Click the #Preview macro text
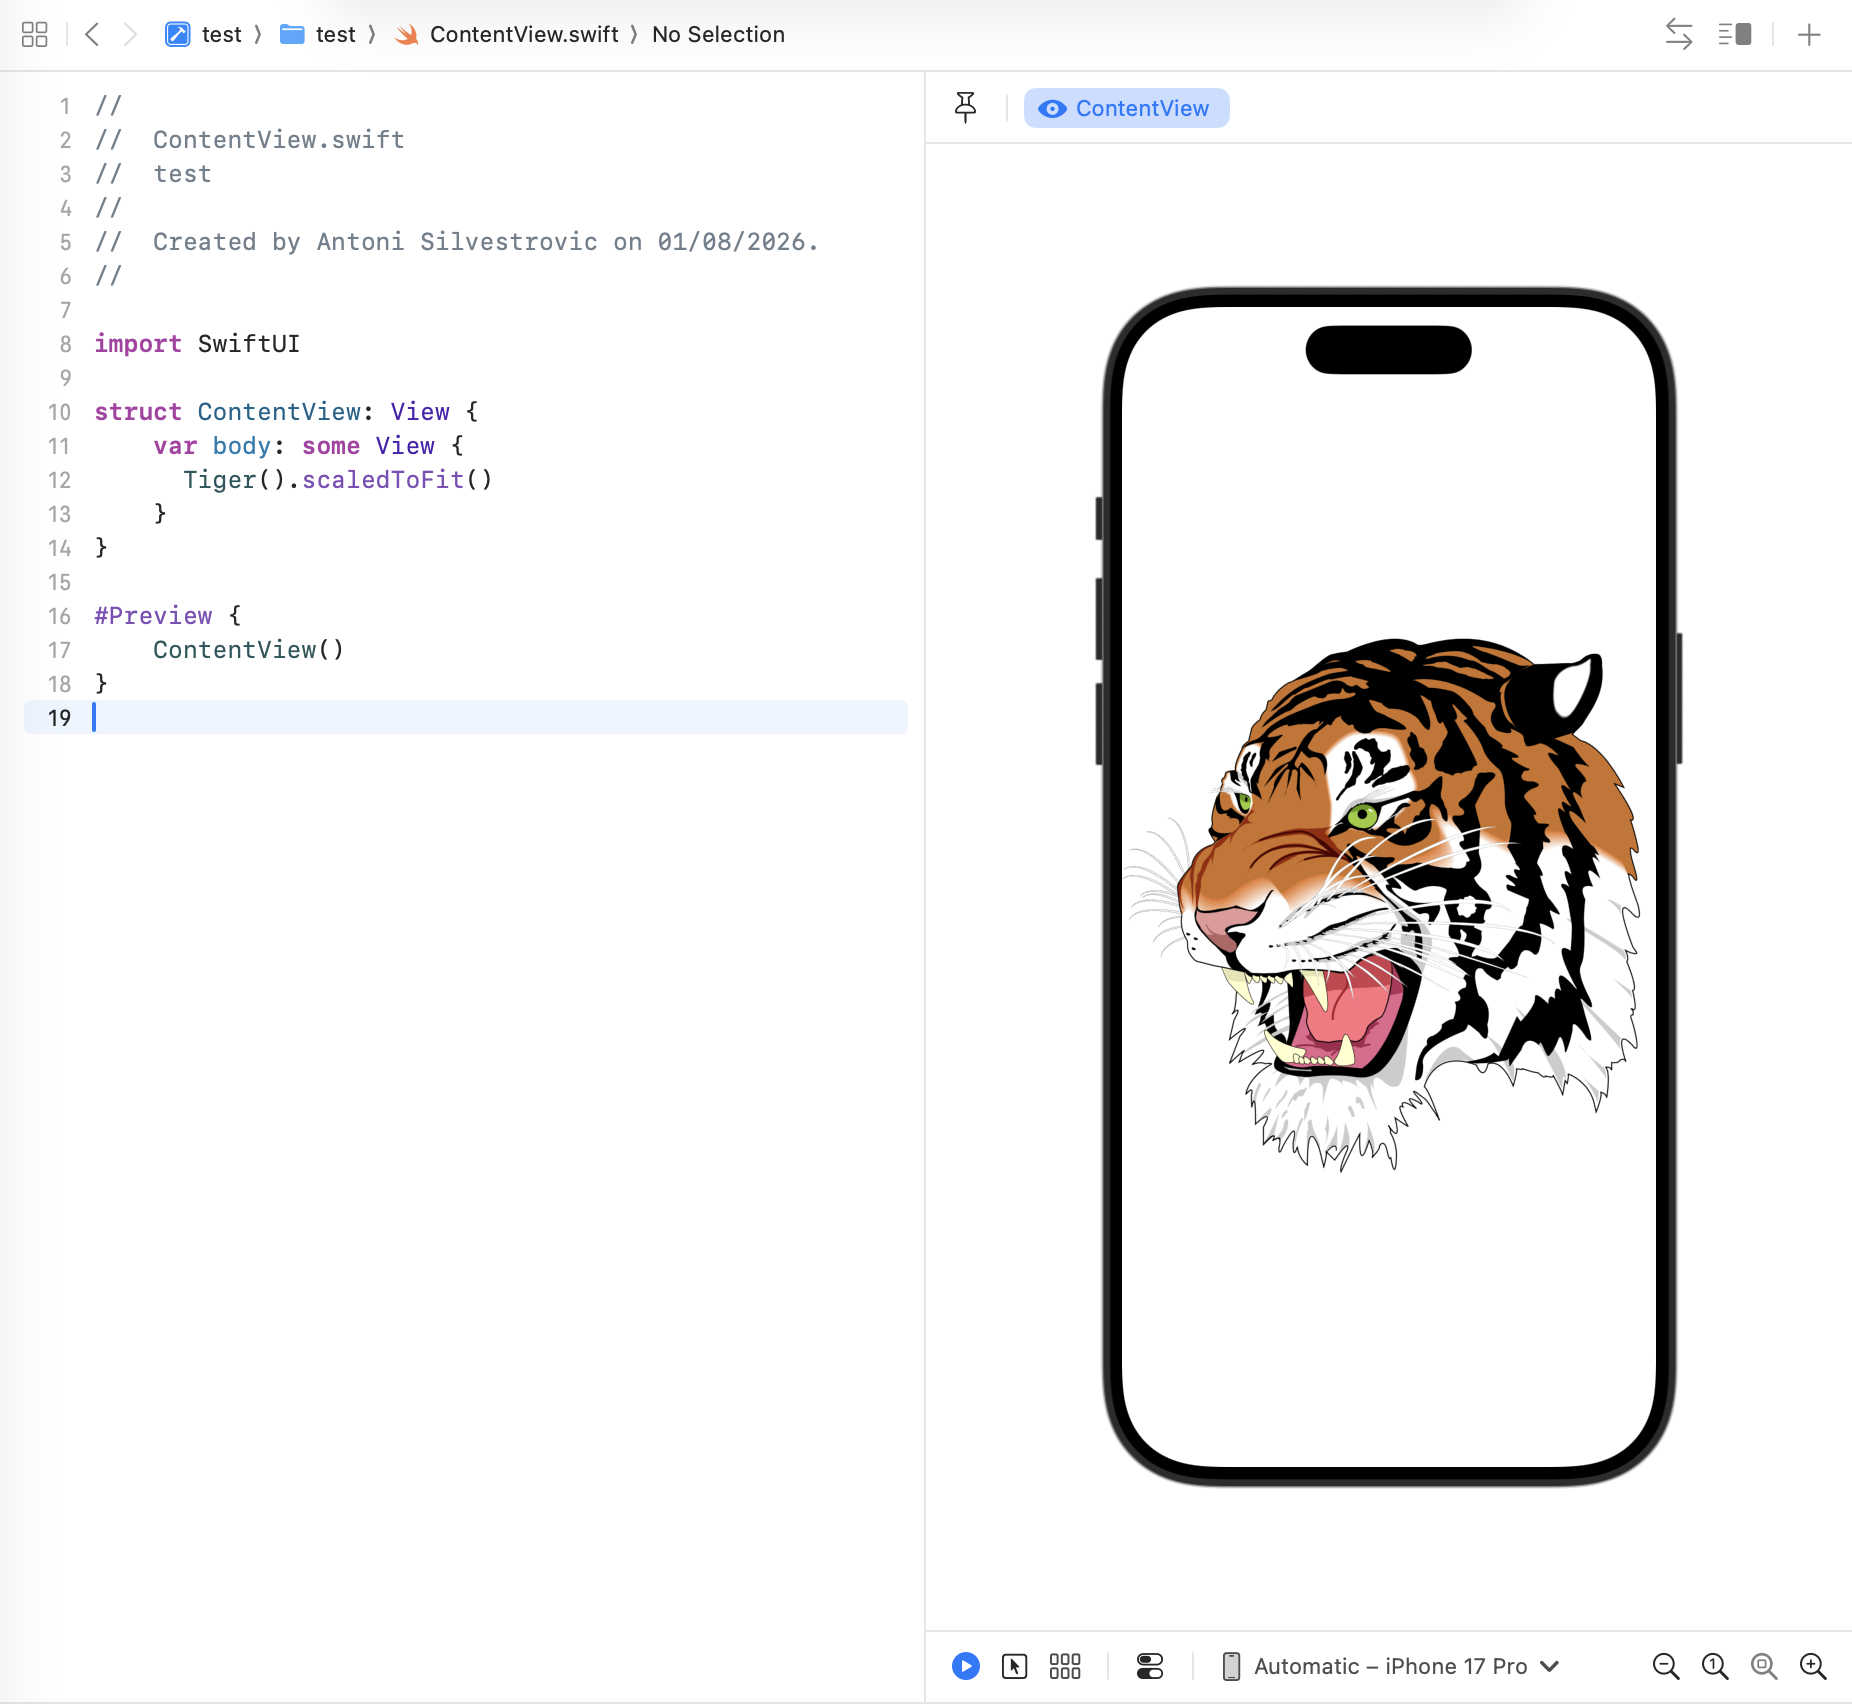Viewport: 1852px width, 1704px height. click(x=153, y=616)
